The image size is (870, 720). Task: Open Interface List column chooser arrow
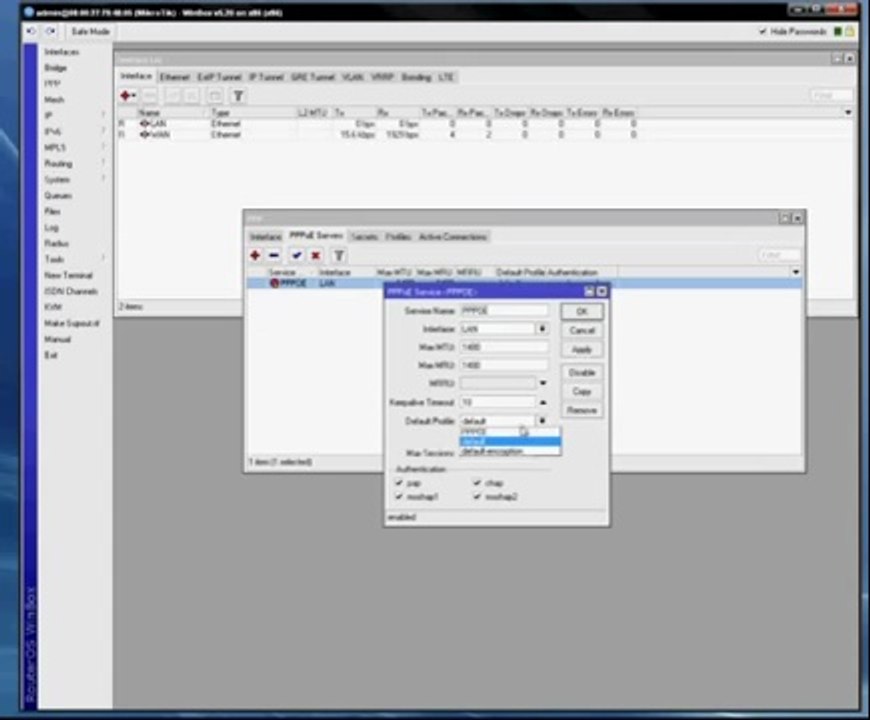tap(848, 113)
